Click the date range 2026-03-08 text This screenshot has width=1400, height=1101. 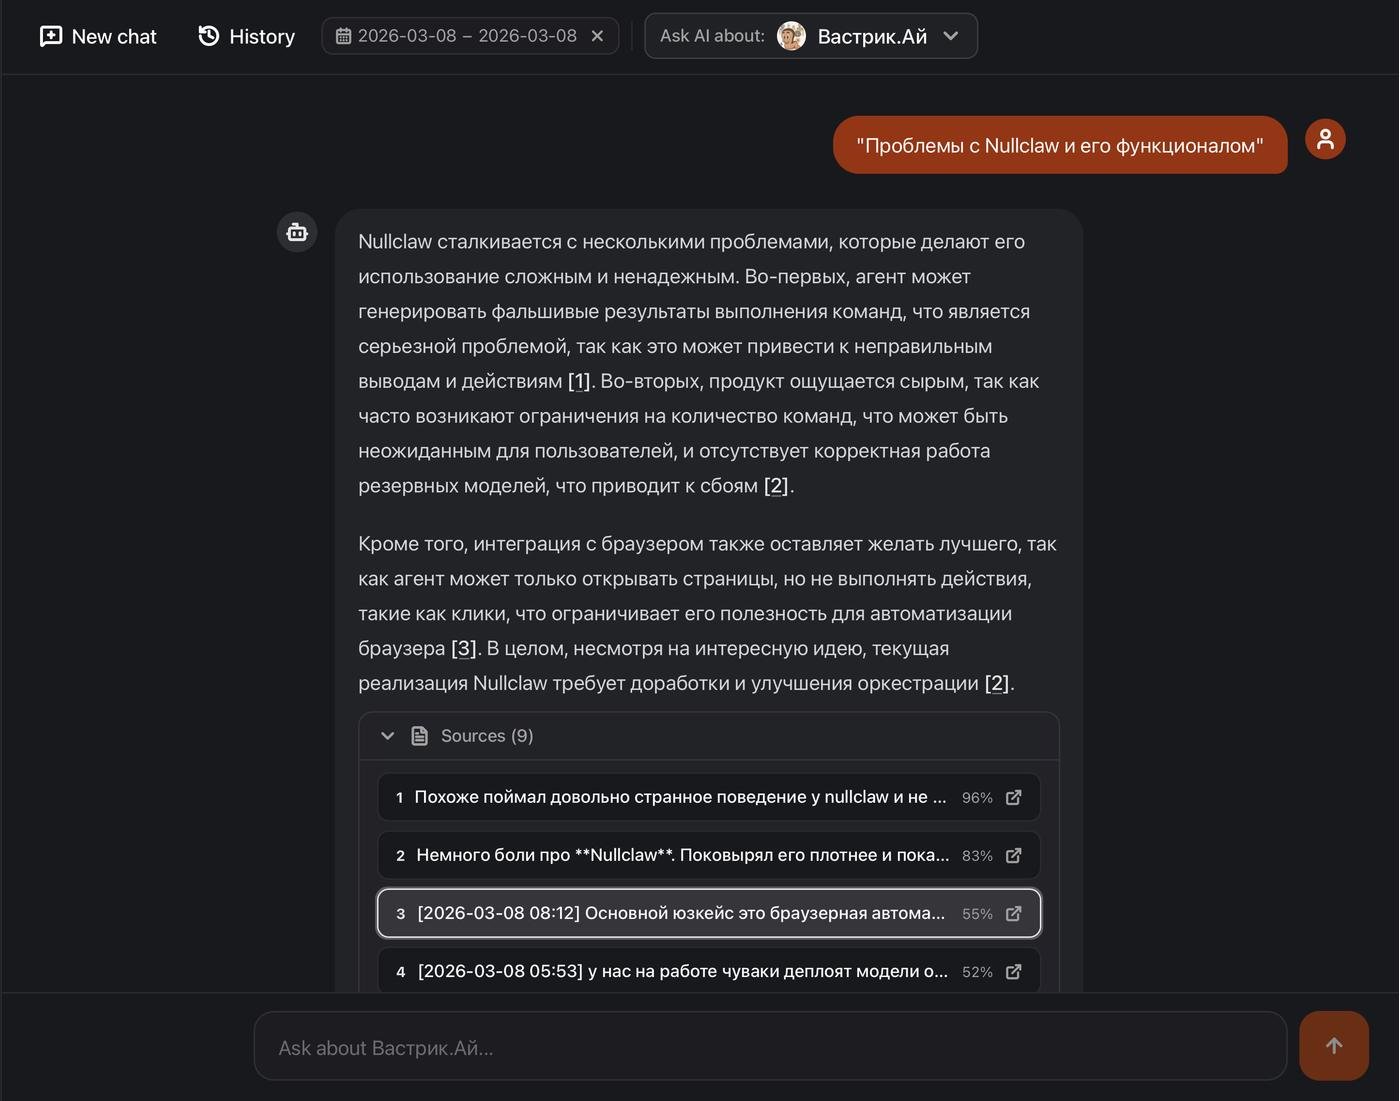coord(467,36)
